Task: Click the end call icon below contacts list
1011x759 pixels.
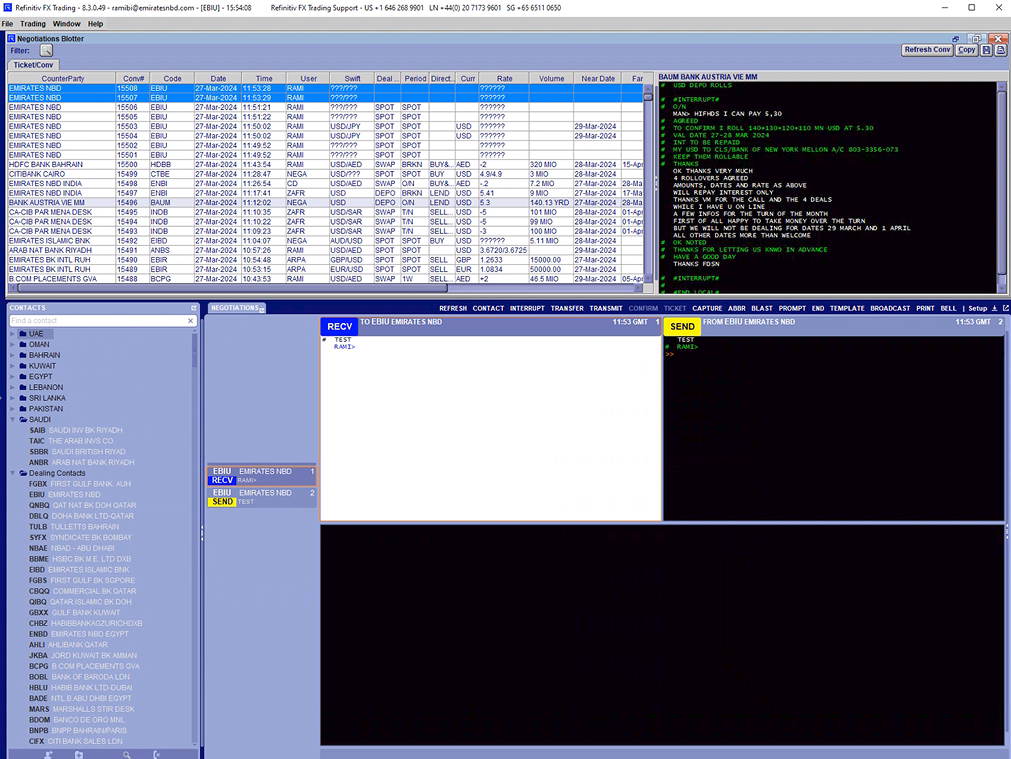Action: coord(156,754)
